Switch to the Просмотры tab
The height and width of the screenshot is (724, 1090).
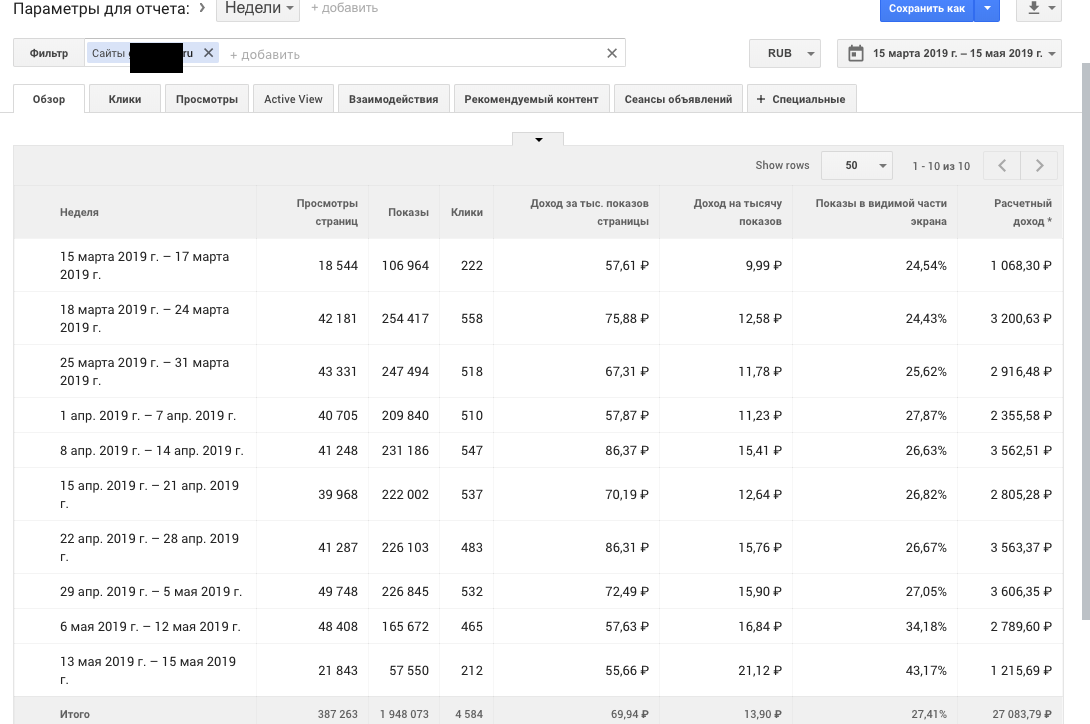(207, 99)
